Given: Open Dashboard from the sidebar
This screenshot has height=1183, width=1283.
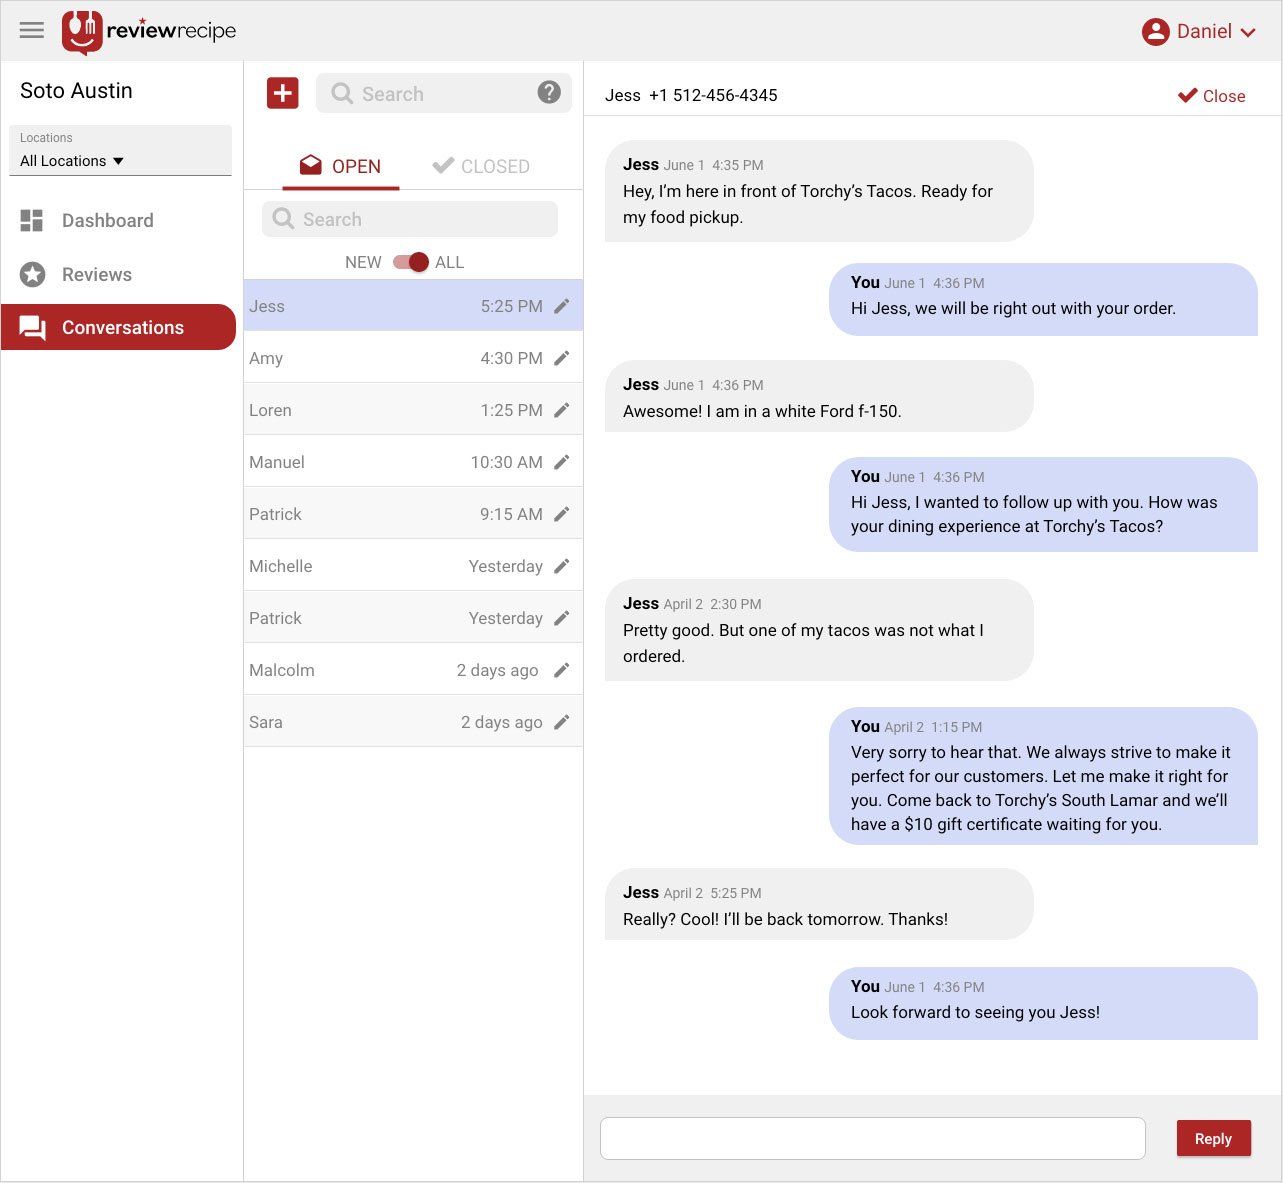Looking at the screenshot, I should [x=107, y=221].
